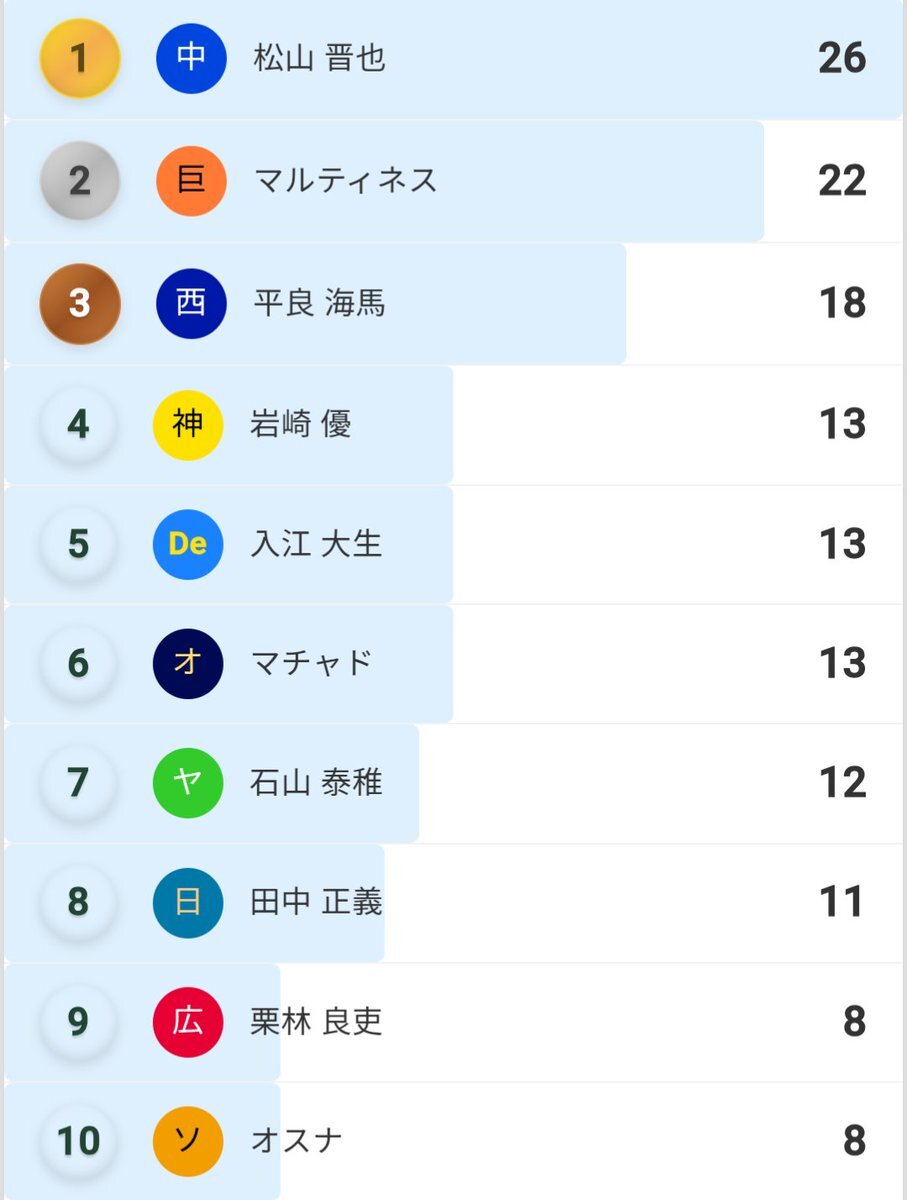Click 栗林 良吏's score of 8
The width and height of the screenshot is (907, 1200).
(854, 1021)
